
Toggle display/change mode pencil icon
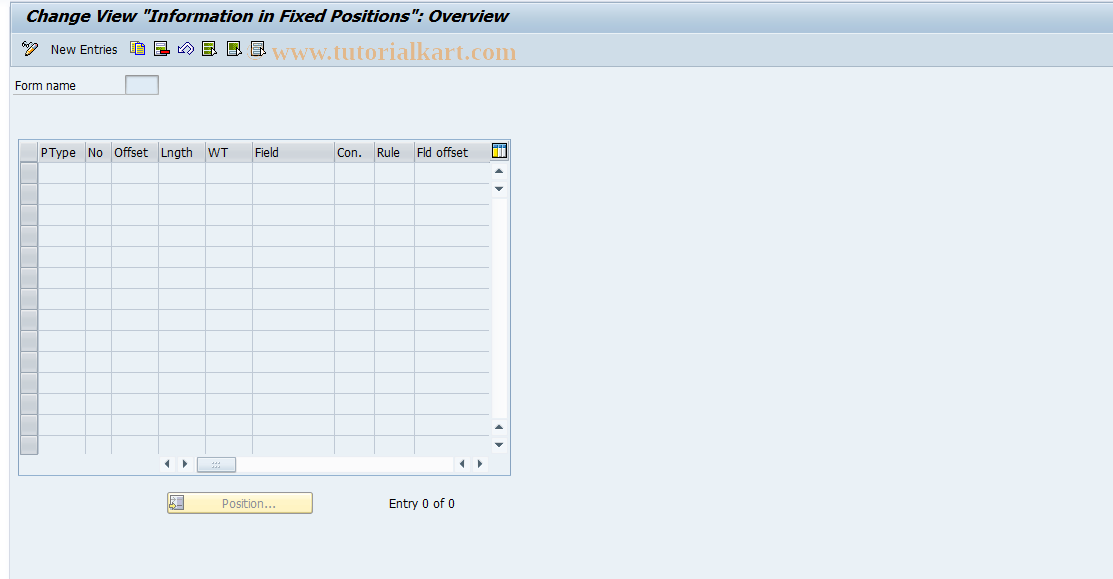[30, 49]
